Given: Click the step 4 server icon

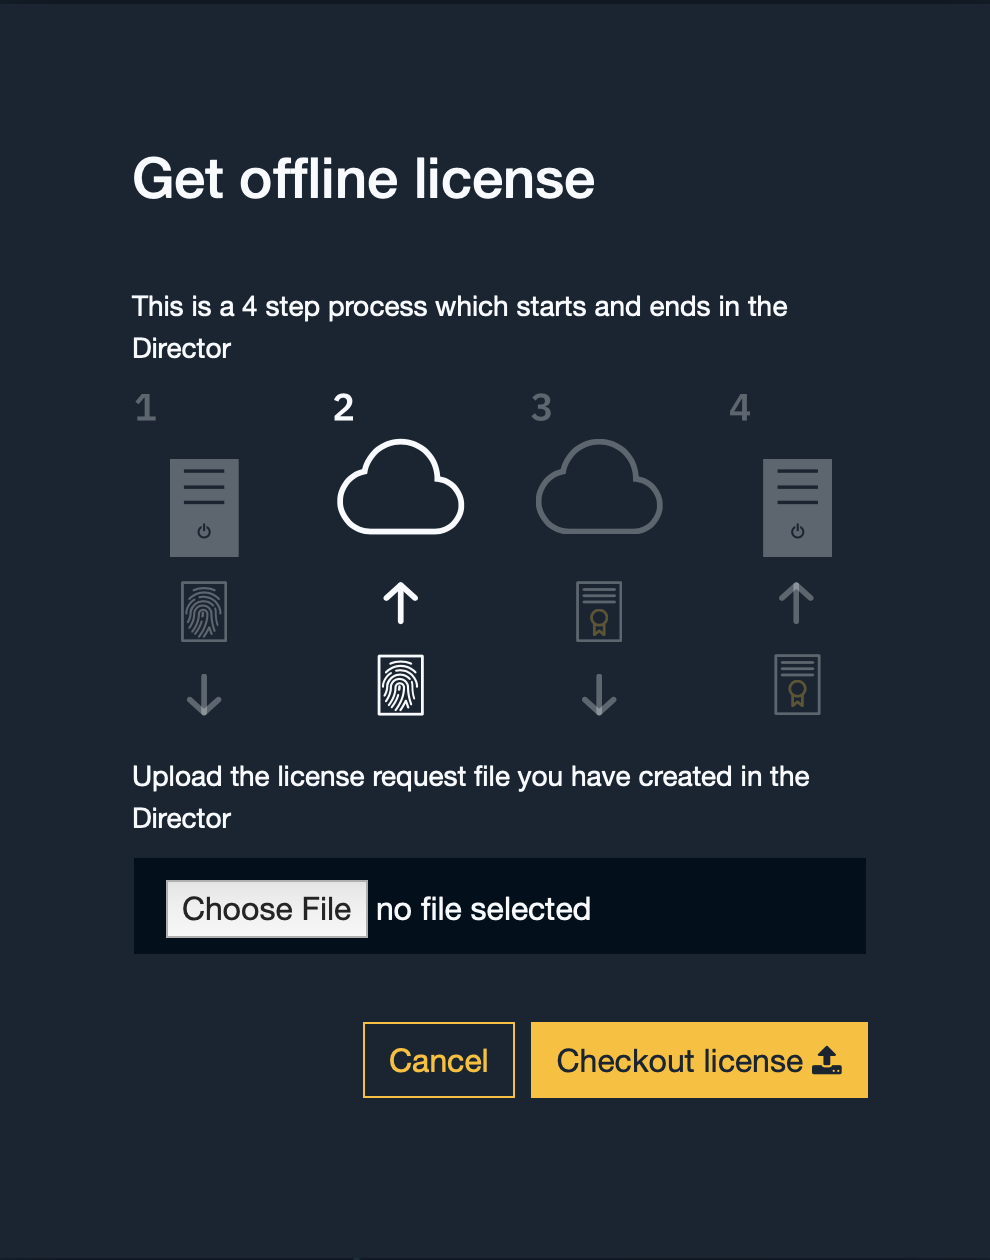Looking at the screenshot, I should (x=797, y=508).
